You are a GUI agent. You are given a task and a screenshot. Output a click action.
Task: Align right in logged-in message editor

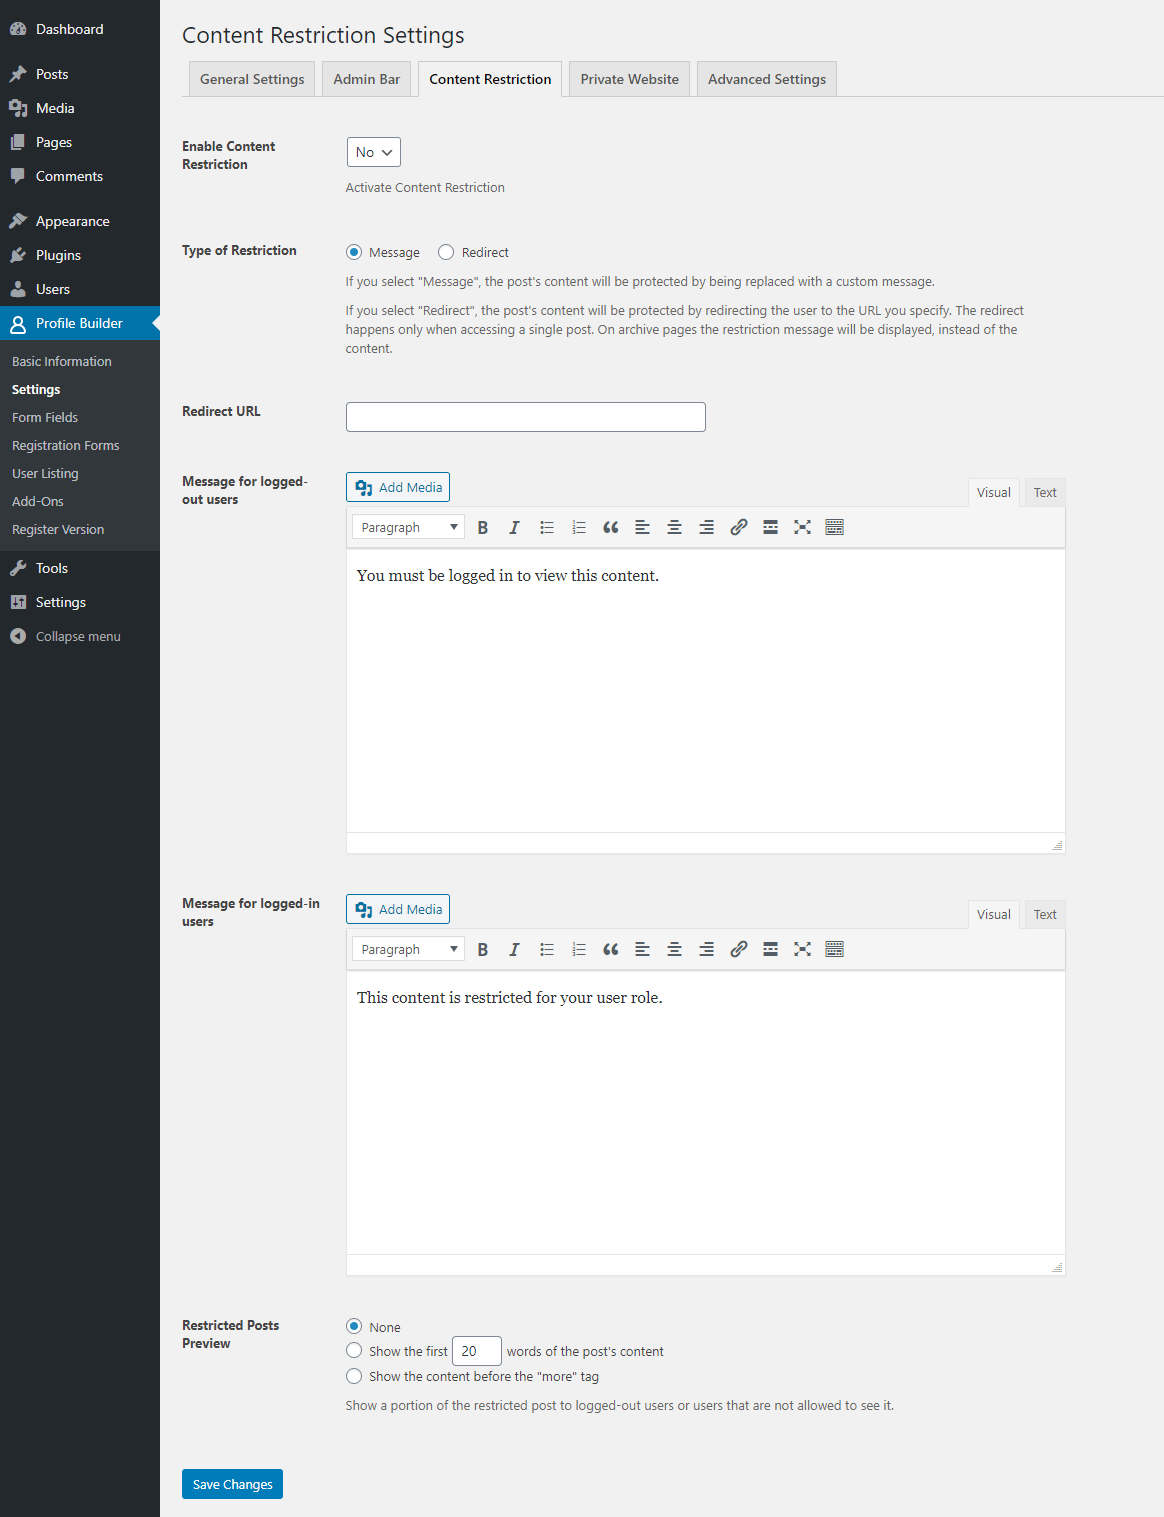point(707,949)
